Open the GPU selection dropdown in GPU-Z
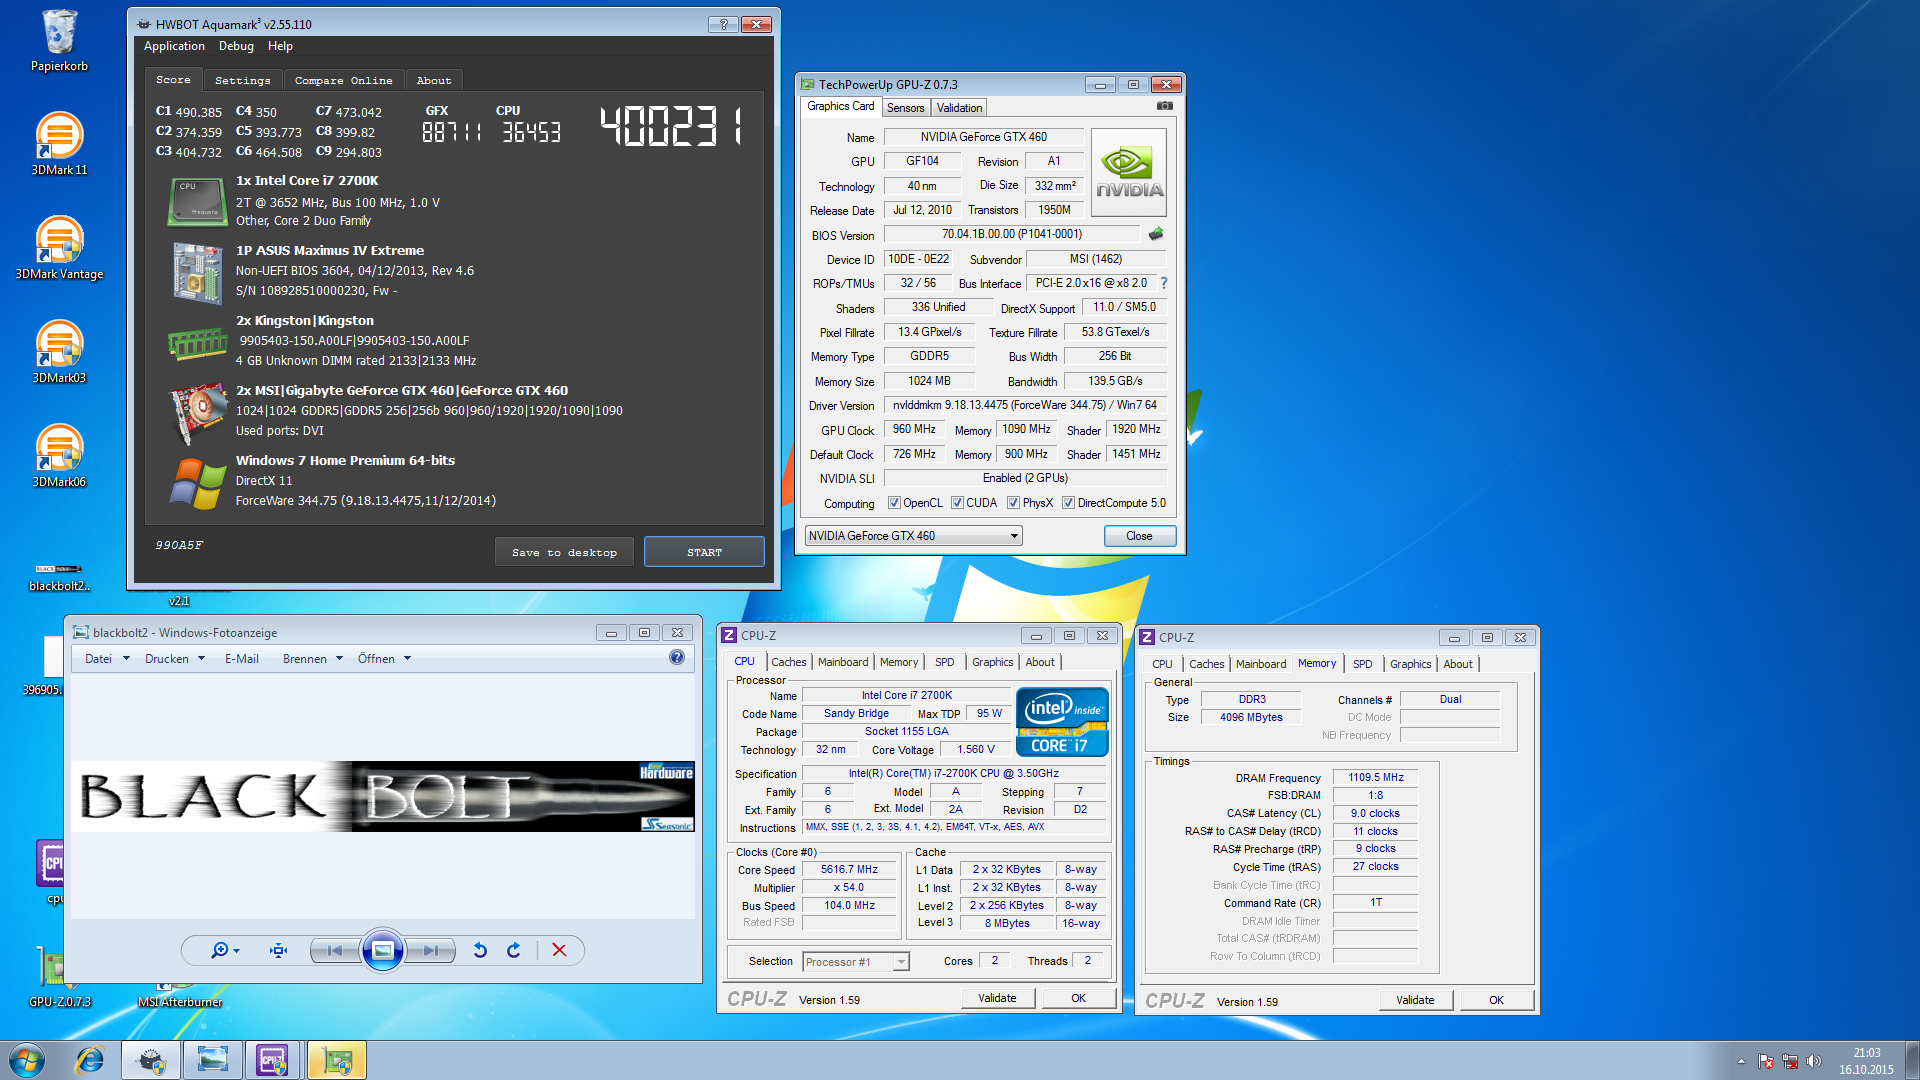The image size is (1920, 1080). click(x=913, y=536)
